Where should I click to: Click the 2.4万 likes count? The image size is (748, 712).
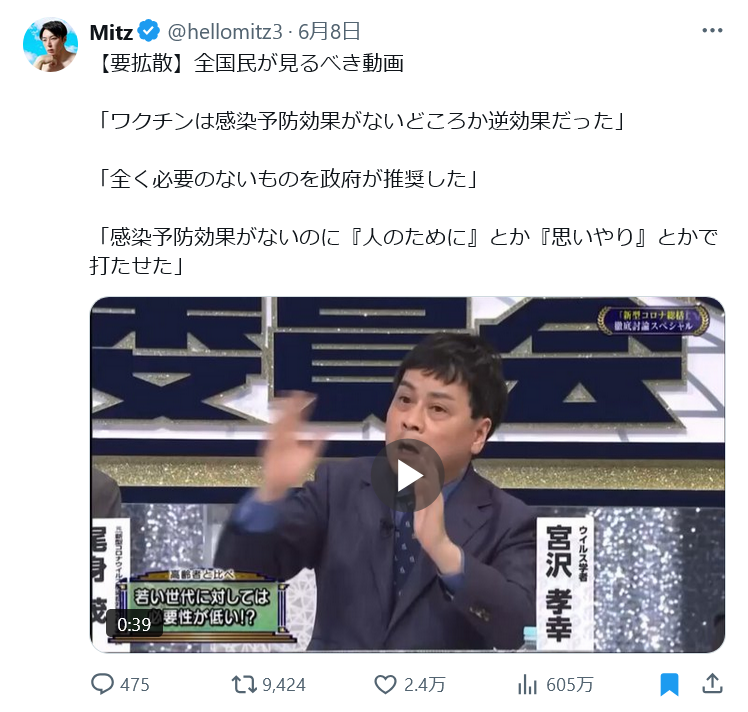point(425,685)
